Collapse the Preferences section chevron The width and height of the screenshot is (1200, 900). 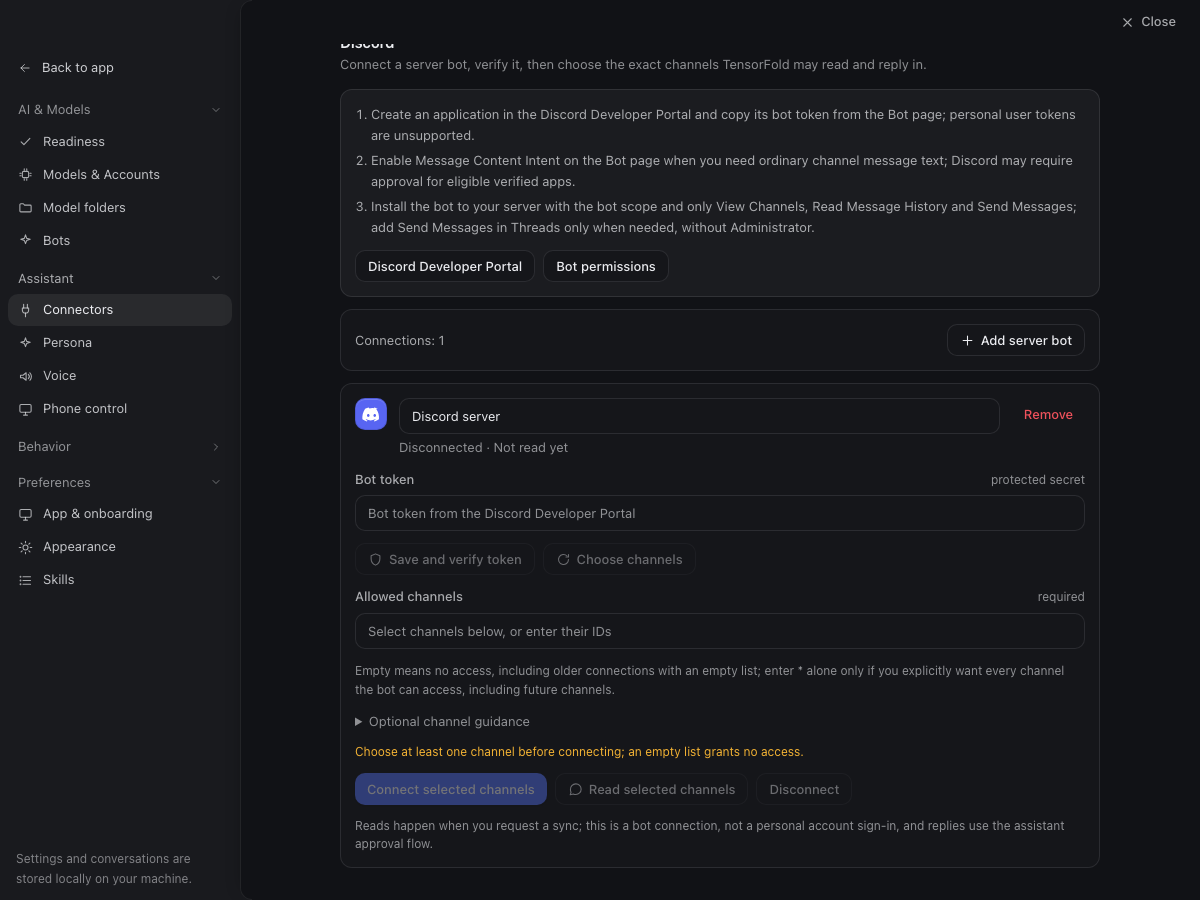[x=216, y=483]
